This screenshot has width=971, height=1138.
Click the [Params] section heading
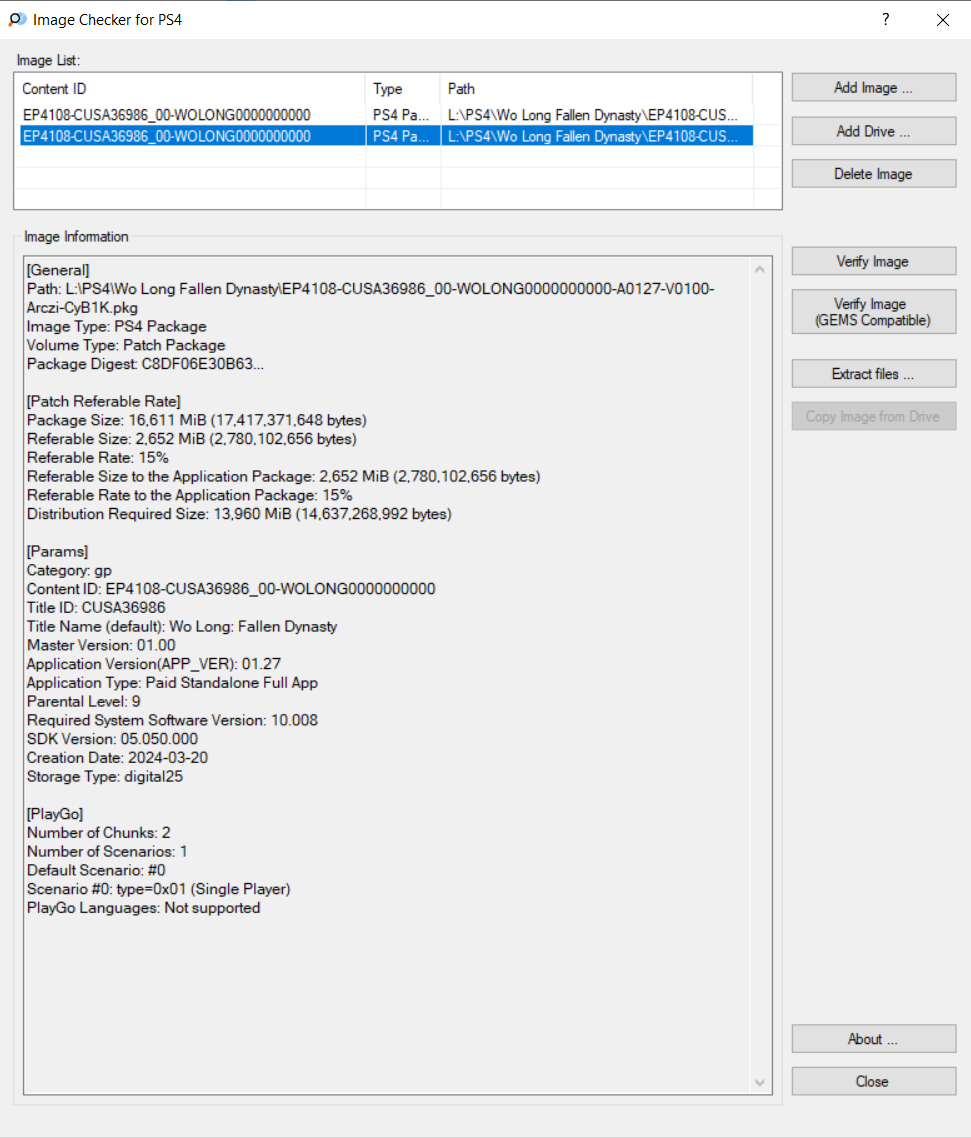[57, 552]
